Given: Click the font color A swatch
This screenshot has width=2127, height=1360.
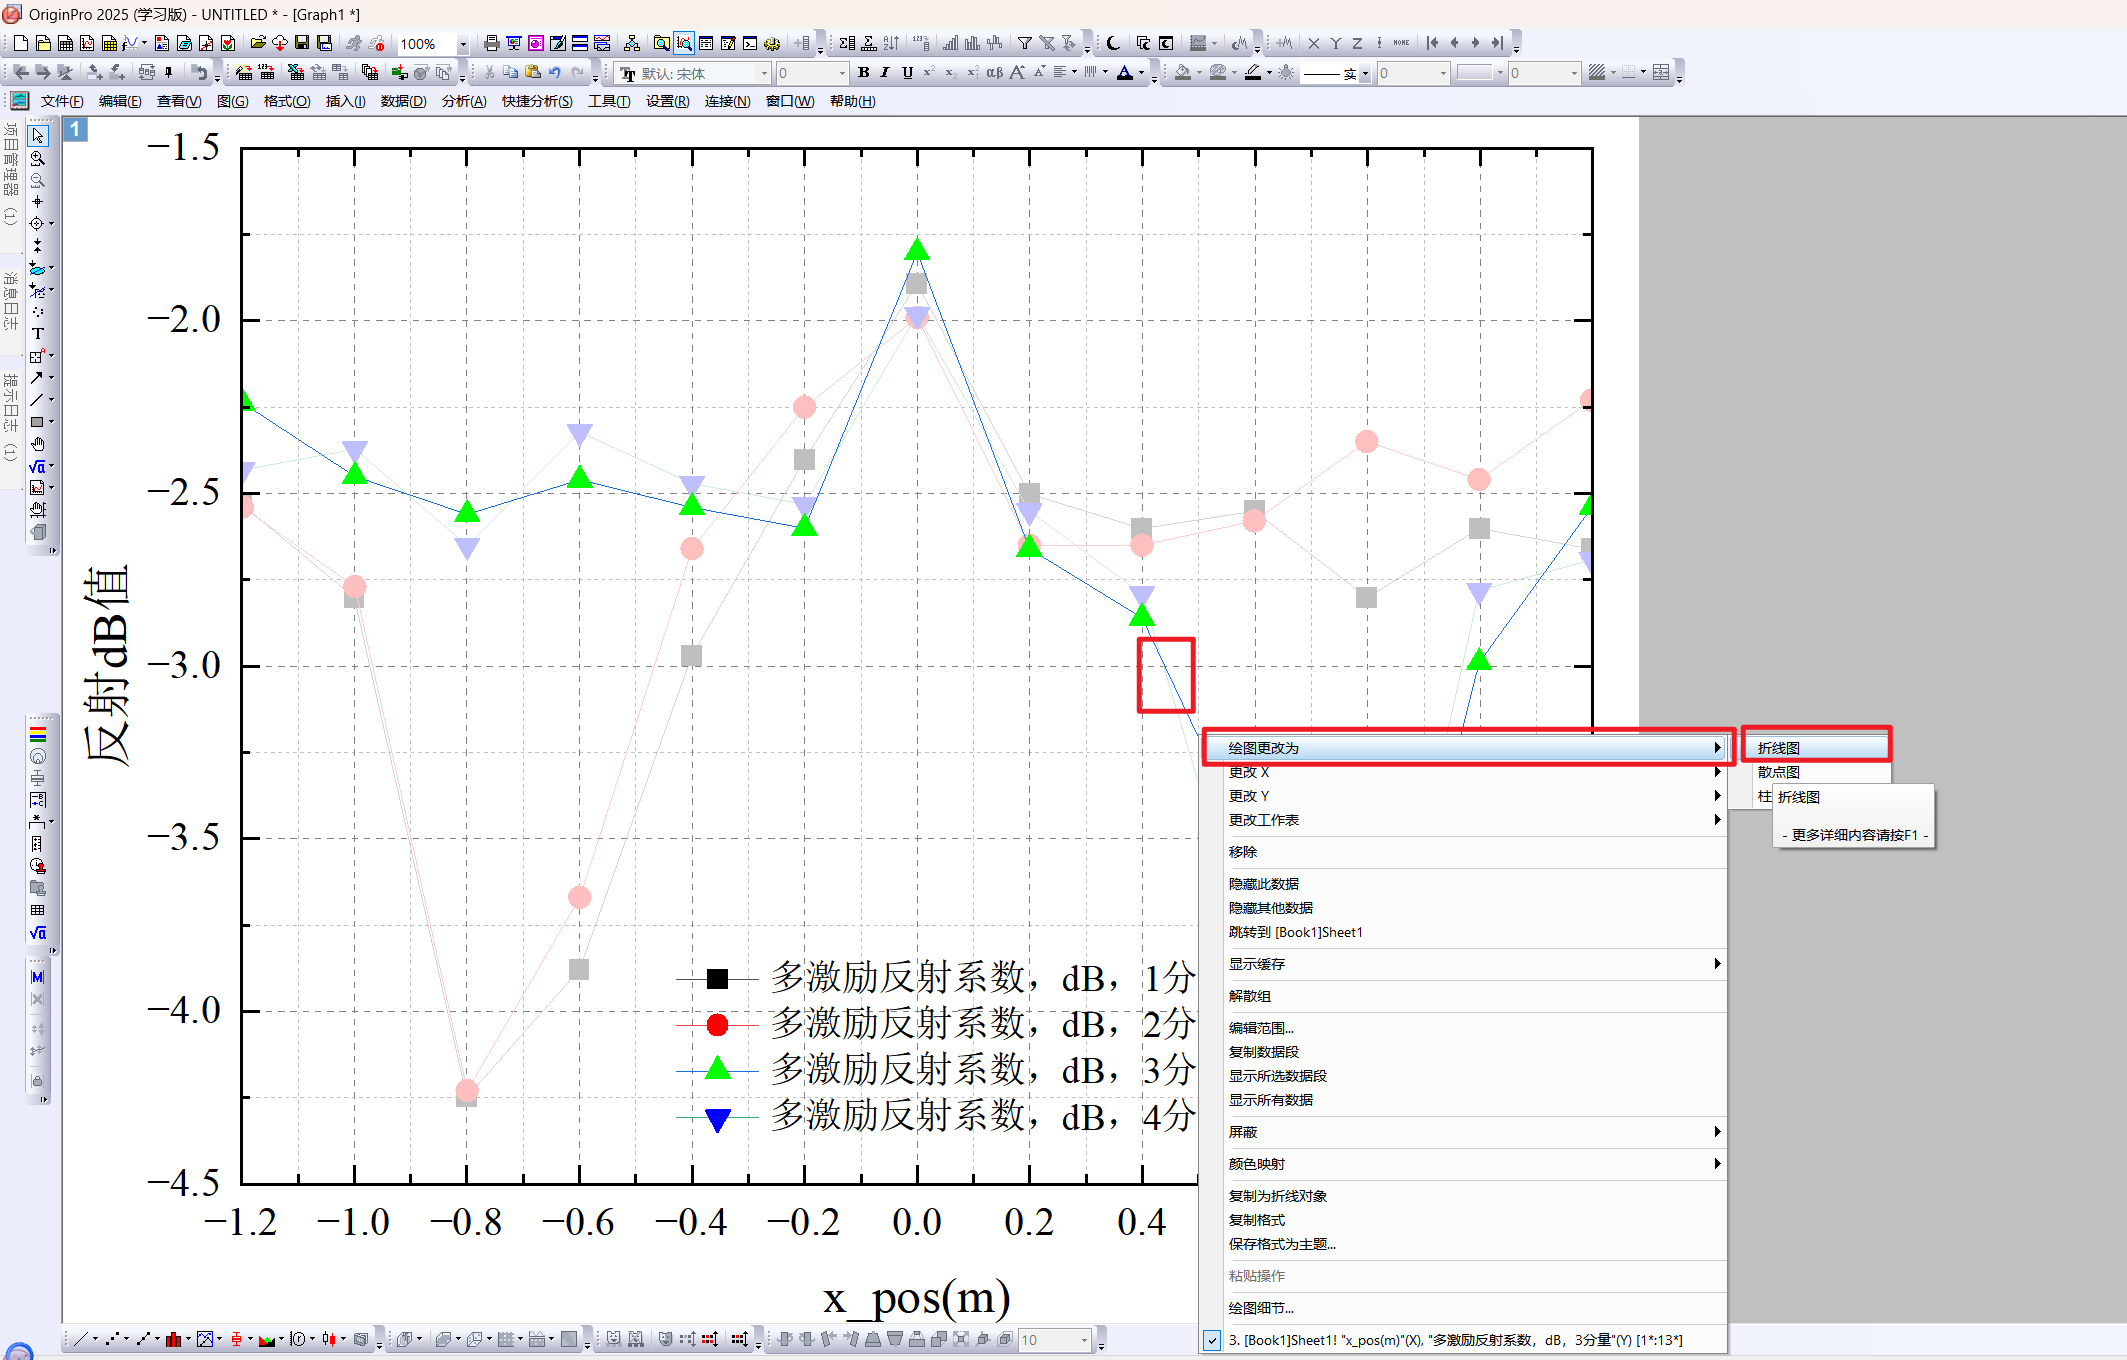Looking at the screenshot, I should click(1124, 73).
